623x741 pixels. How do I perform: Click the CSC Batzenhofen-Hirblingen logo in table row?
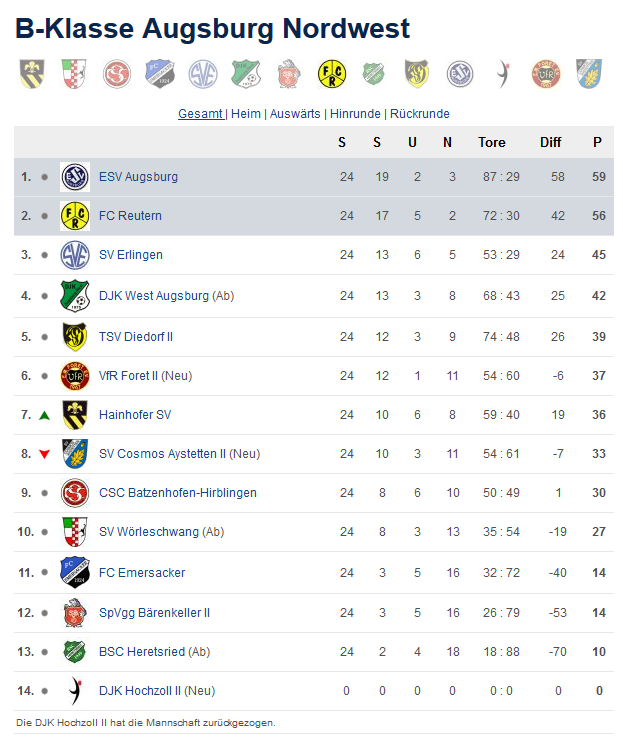[x=75, y=492]
